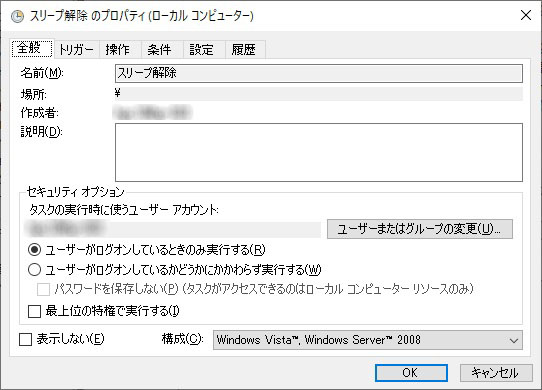The width and height of the screenshot is (542, 390).
Task: Confirm with the OK button
Action: coord(411,373)
